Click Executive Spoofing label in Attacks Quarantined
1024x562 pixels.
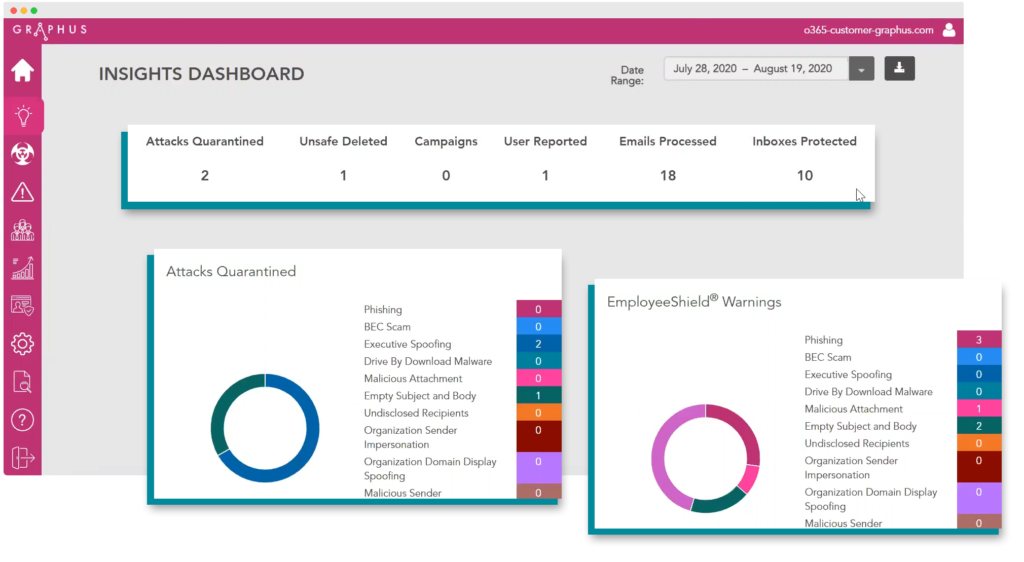point(408,344)
